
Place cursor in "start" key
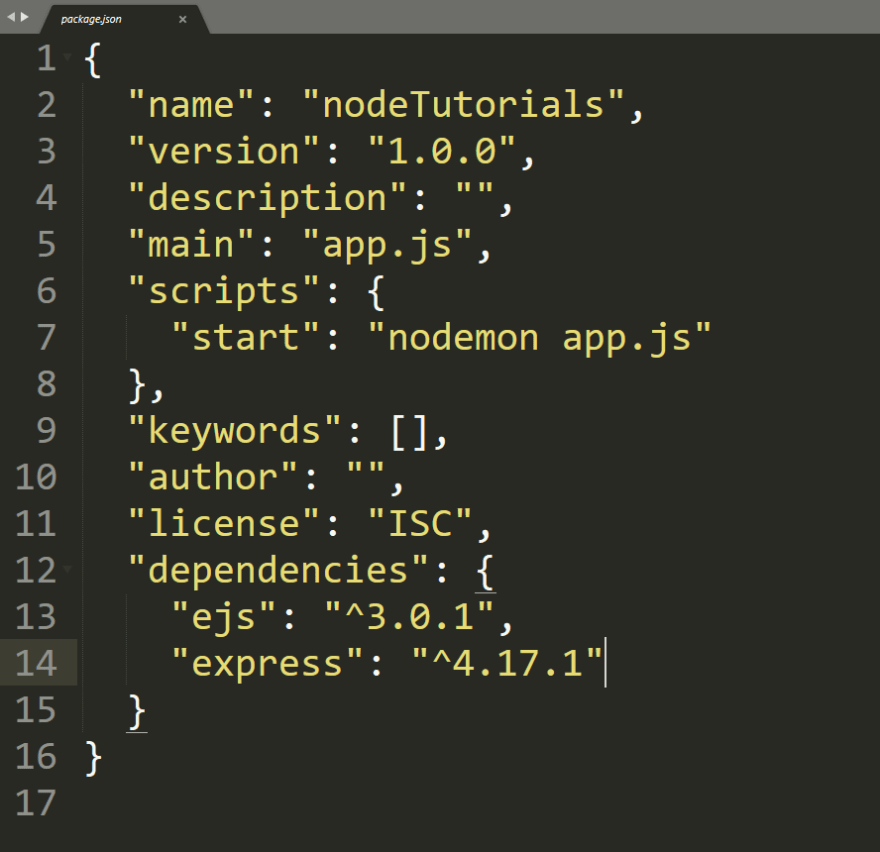(x=245, y=338)
